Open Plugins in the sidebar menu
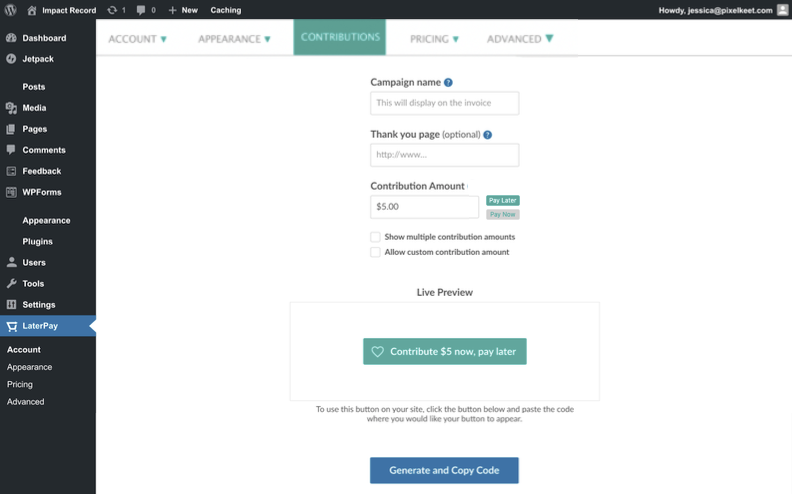The width and height of the screenshot is (792, 494). [37, 241]
